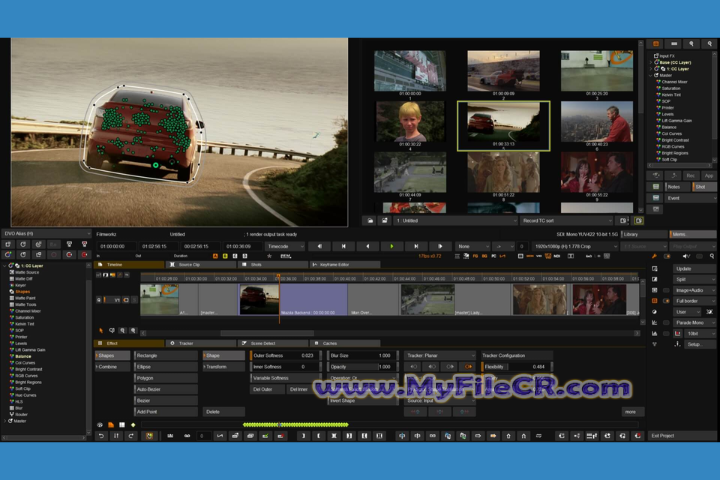The height and width of the screenshot is (480, 720).
Task: Select the orange arrow pointer tool under timeline
Action: click(101, 331)
